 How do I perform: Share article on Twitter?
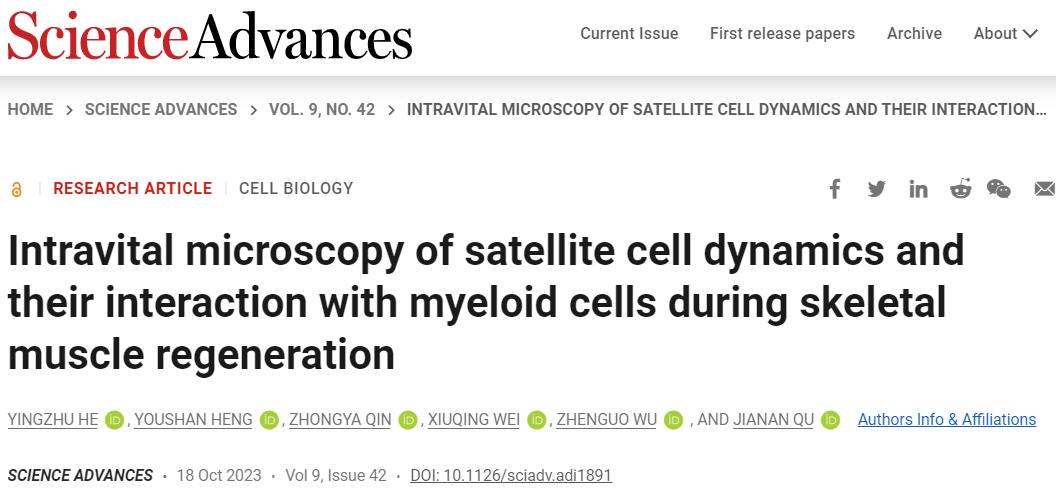(877, 189)
